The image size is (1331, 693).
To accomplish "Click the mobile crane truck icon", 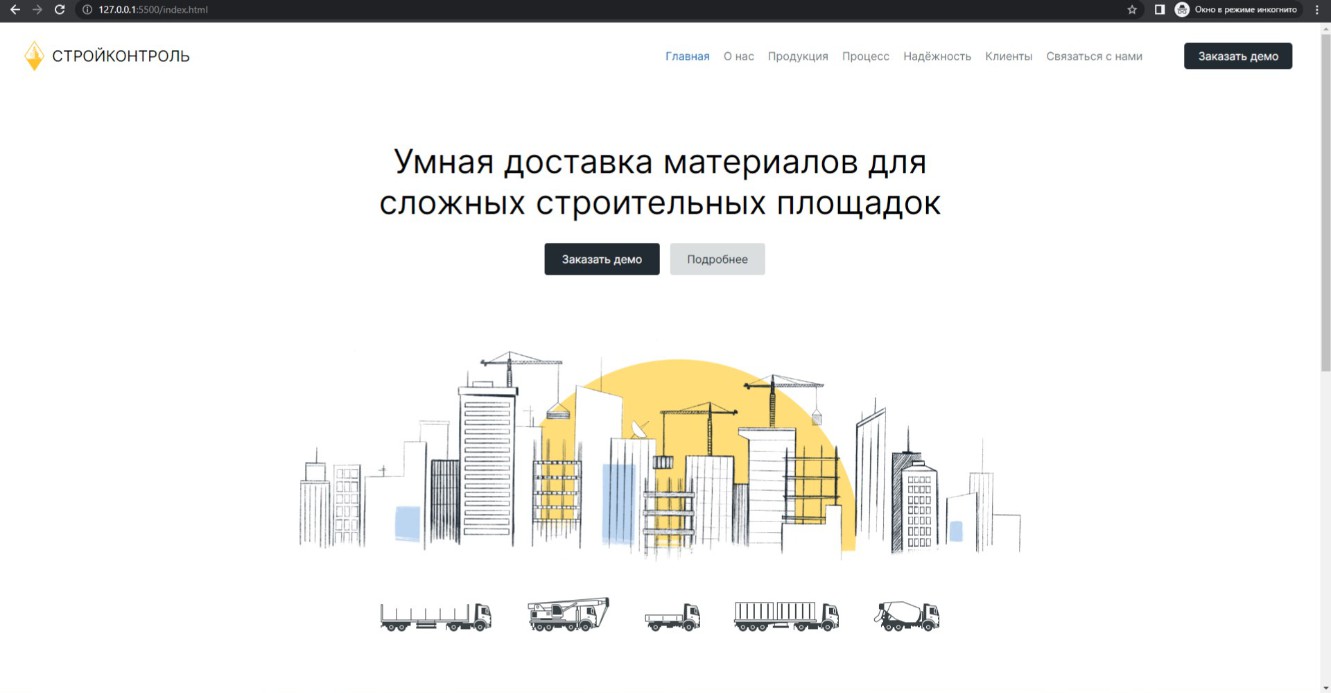I will (568, 614).
